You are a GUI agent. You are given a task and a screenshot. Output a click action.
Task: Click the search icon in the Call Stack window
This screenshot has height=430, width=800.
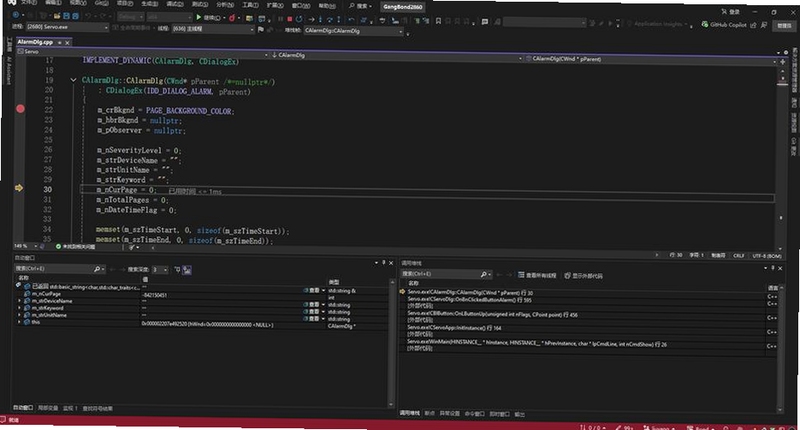[x=483, y=274]
